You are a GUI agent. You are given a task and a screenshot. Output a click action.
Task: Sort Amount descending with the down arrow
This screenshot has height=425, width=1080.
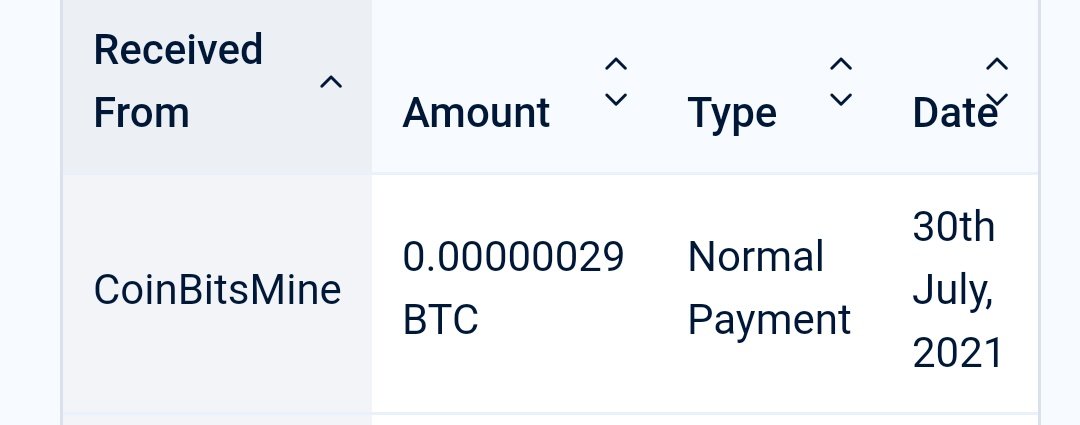click(616, 99)
